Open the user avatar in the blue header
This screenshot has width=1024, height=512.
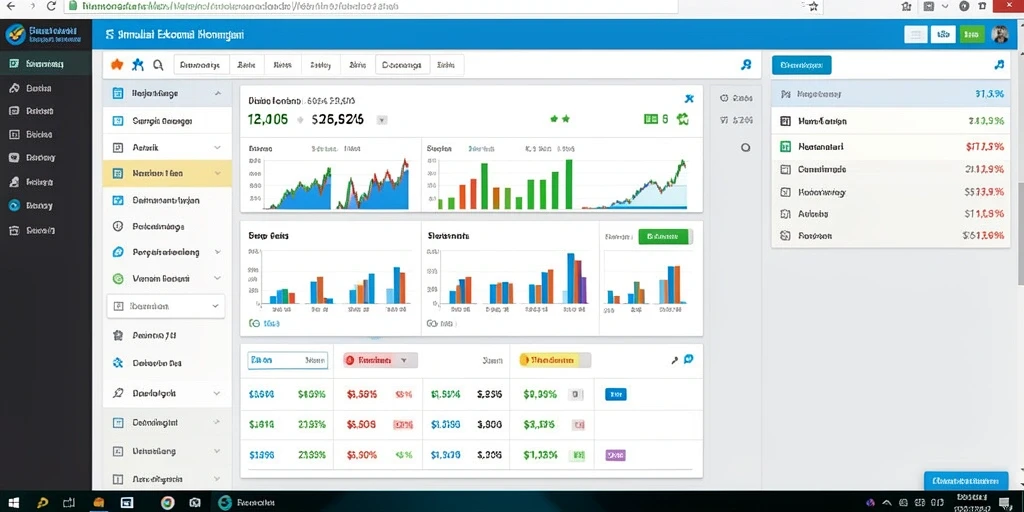tap(999, 35)
